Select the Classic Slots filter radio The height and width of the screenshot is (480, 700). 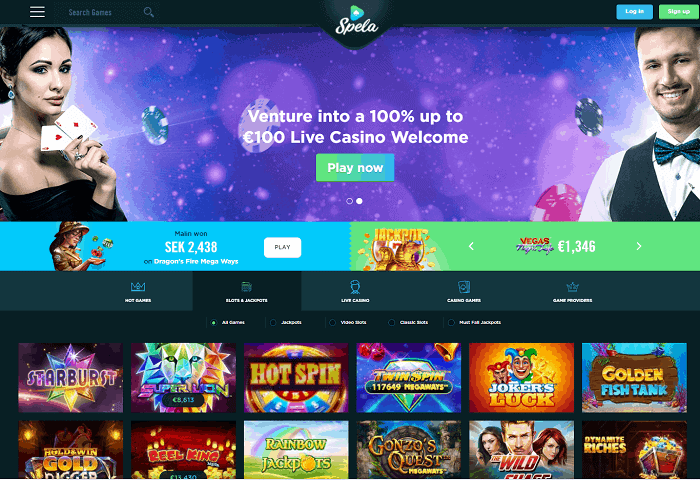[x=392, y=322]
